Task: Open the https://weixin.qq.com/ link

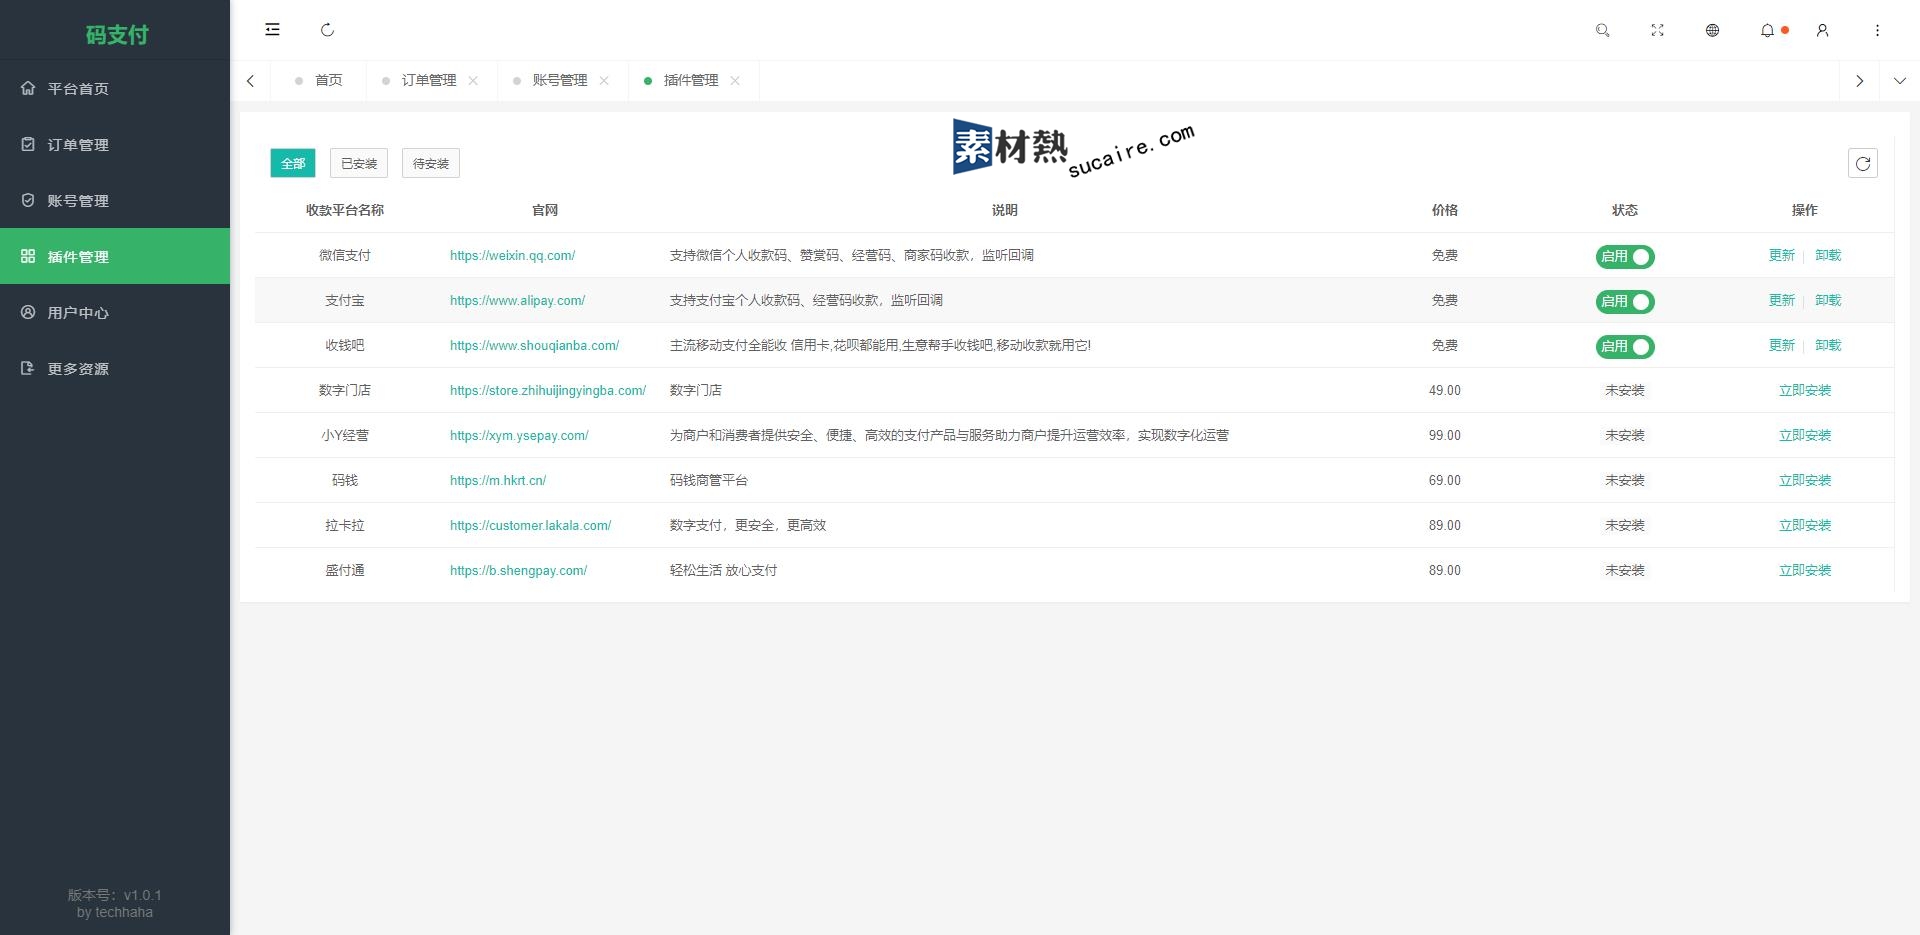Action: (x=512, y=256)
